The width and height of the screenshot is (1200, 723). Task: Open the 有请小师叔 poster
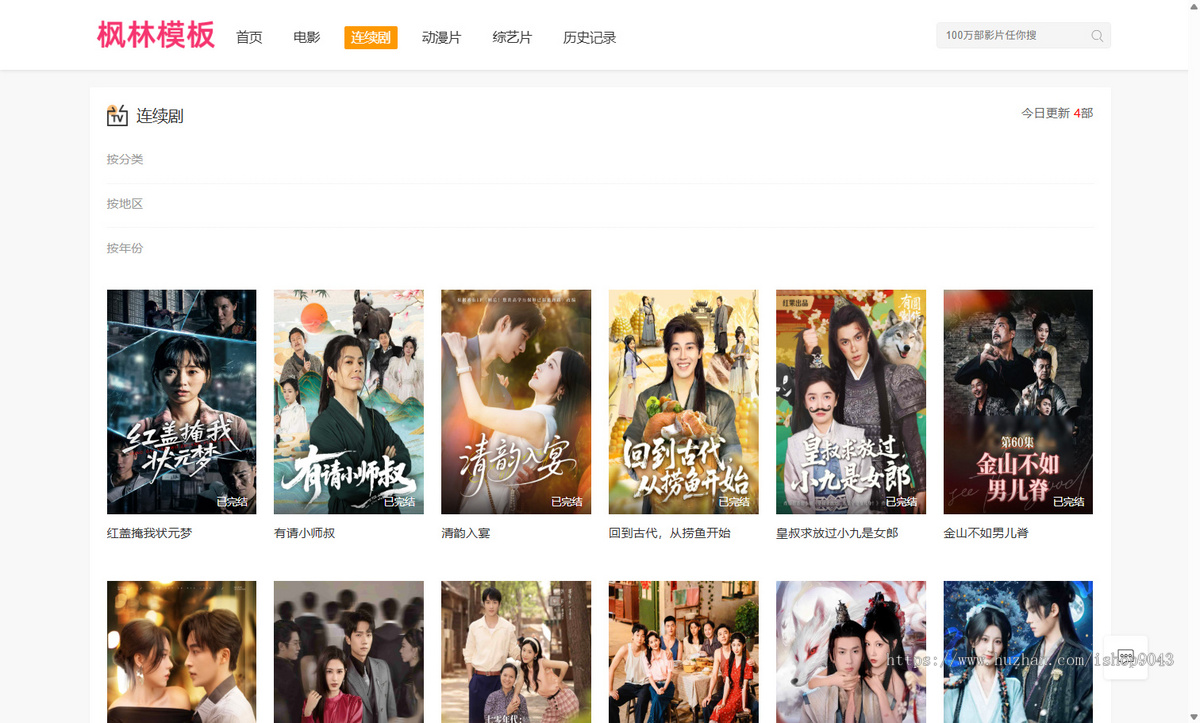coord(349,402)
